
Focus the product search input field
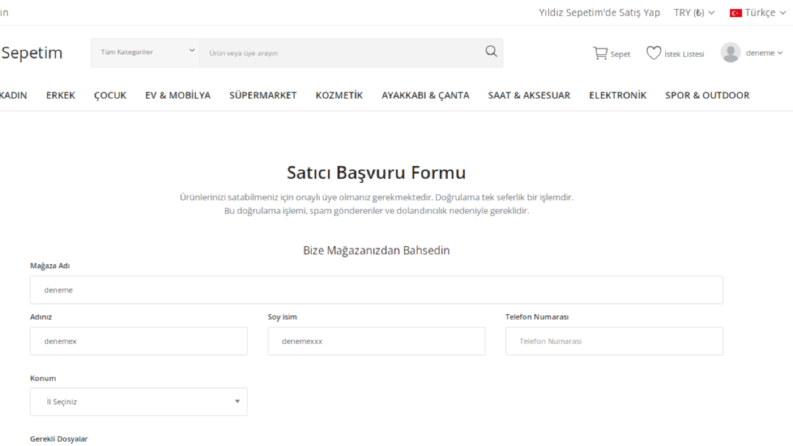tap(341, 53)
